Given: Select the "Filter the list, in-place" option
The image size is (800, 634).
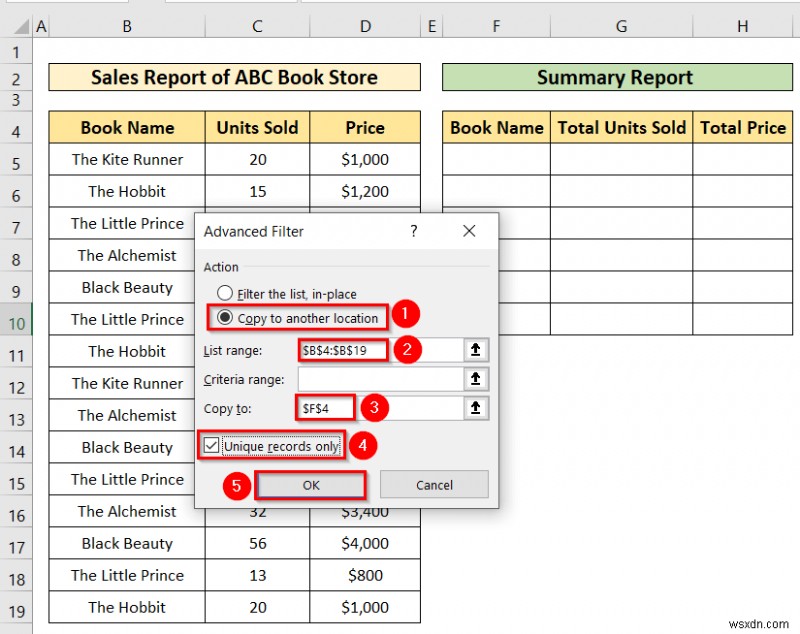Looking at the screenshot, I should [x=226, y=294].
